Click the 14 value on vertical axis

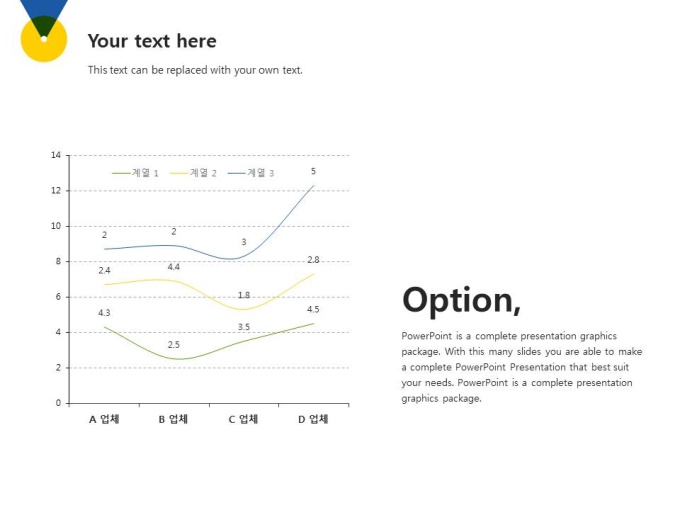pyautogui.click(x=56, y=155)
